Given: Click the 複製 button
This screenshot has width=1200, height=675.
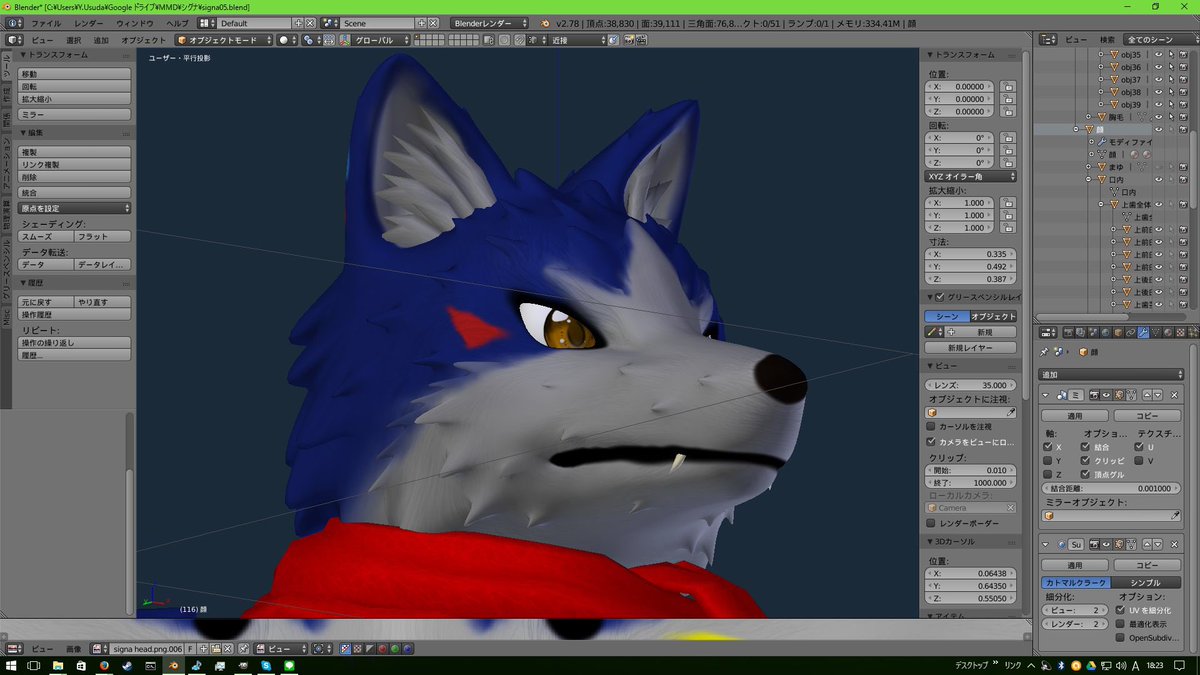Looking at the screenshot, I should point(75,152).
